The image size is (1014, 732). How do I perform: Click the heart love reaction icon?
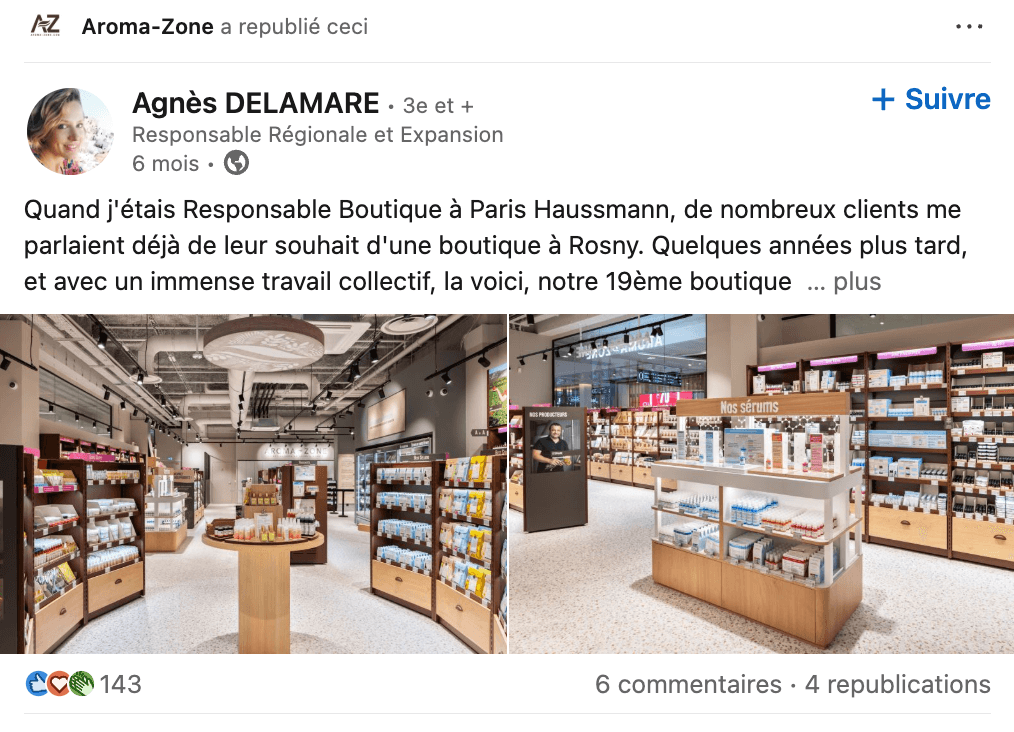click(x=59, y=684)
